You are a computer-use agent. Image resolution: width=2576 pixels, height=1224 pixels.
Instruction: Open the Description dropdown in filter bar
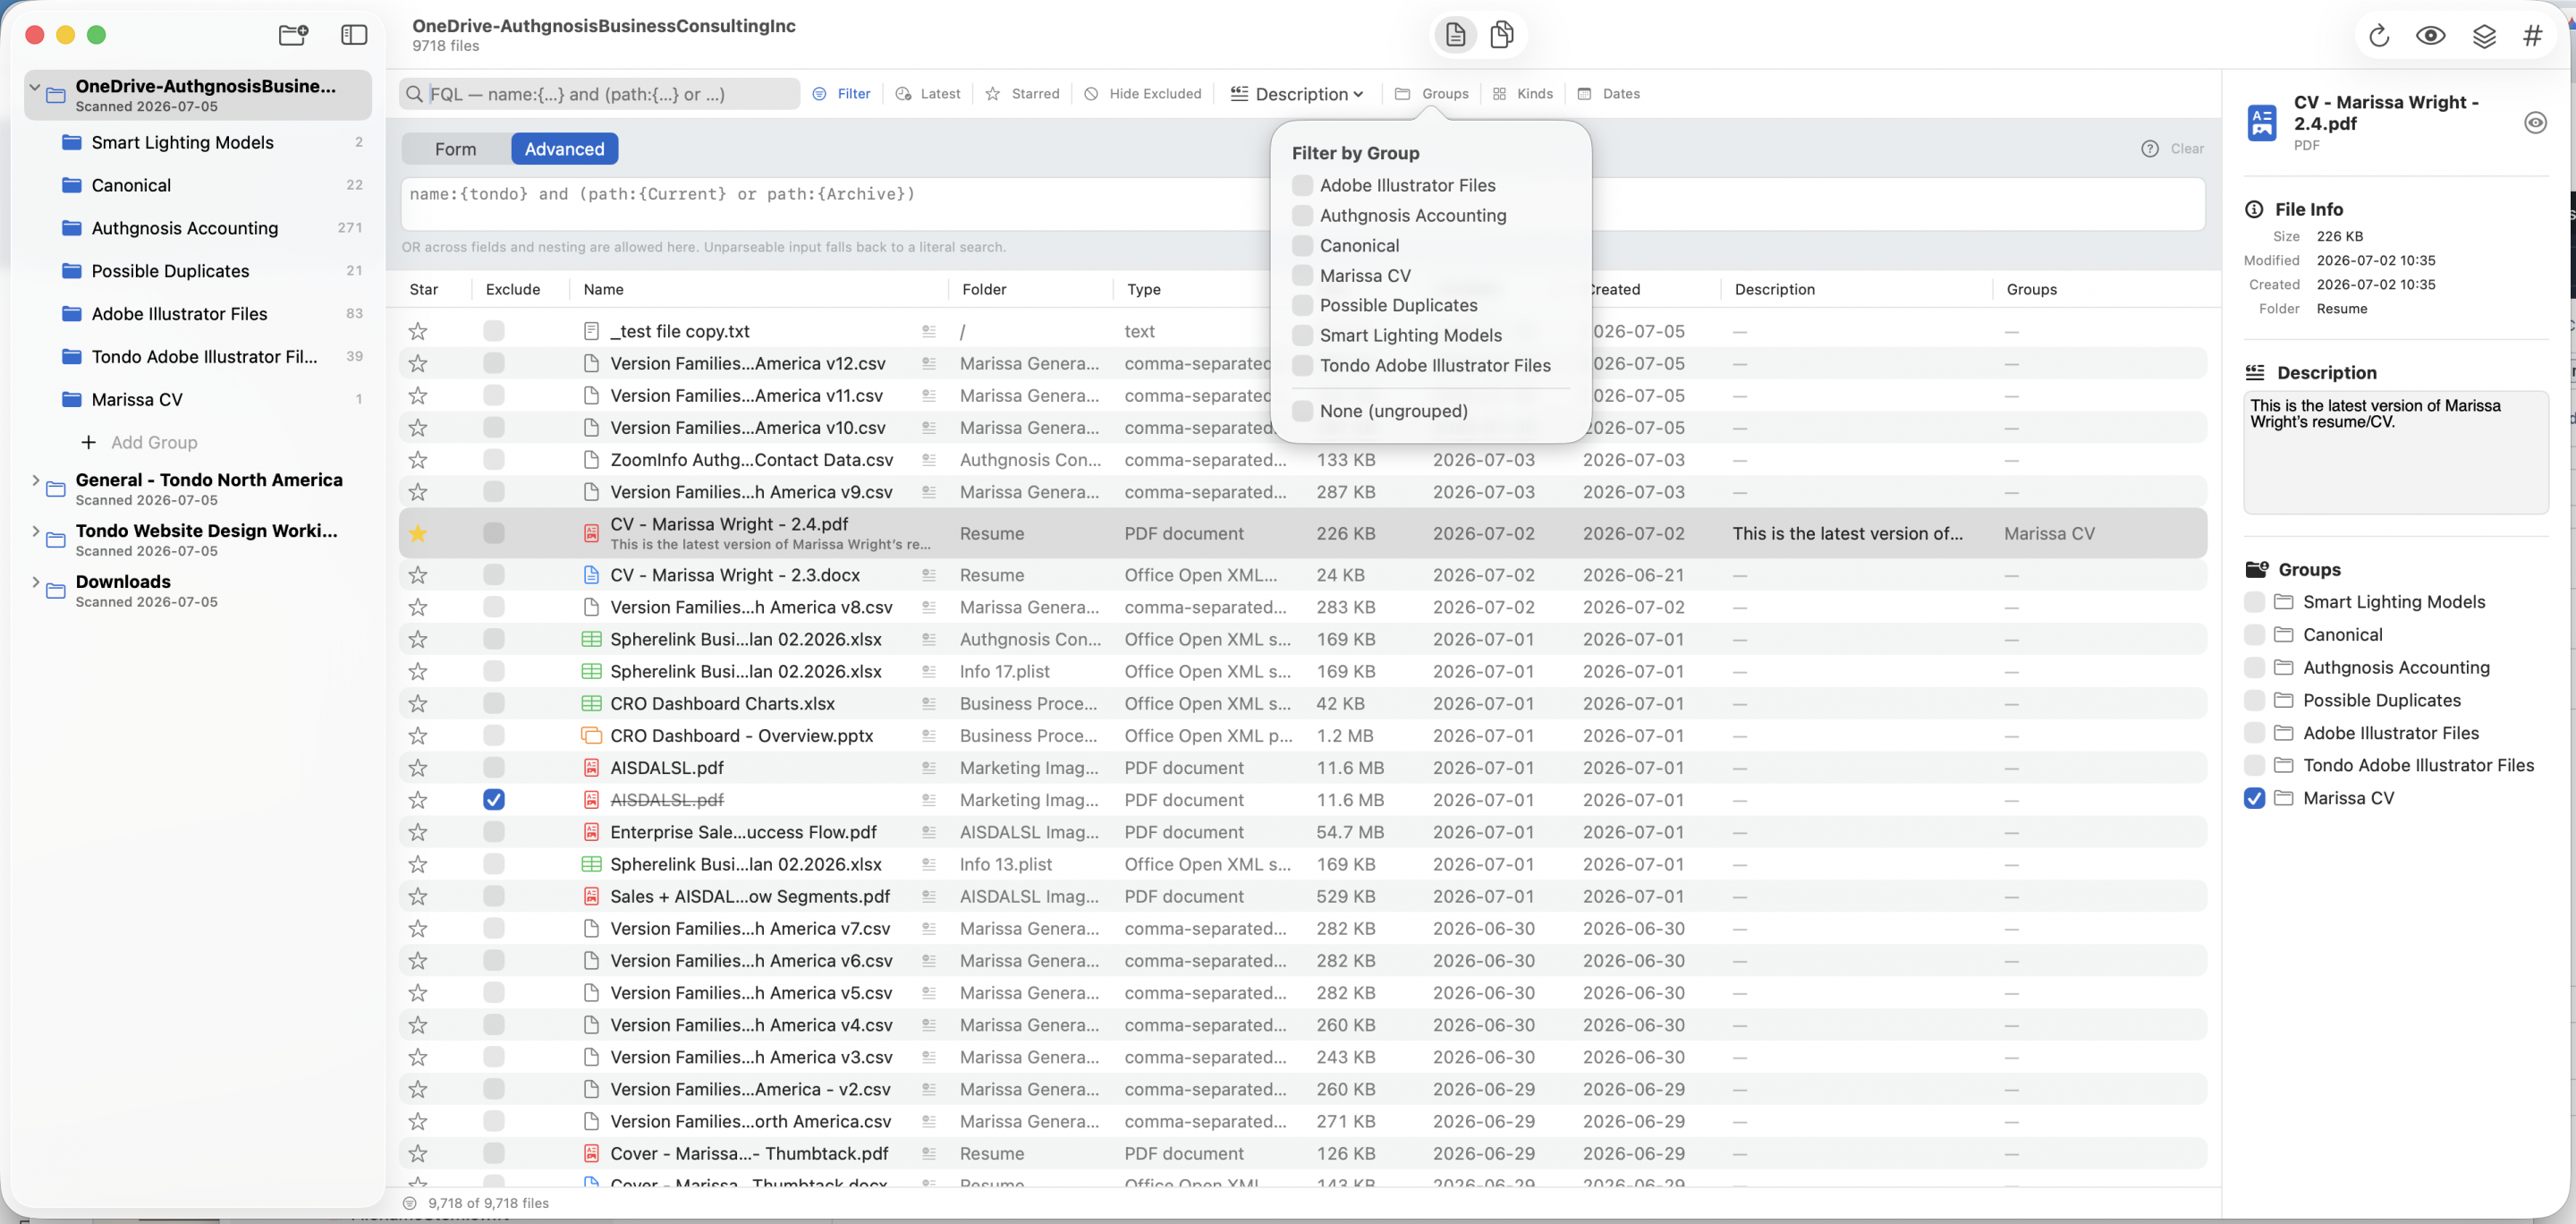(1297, 94)
